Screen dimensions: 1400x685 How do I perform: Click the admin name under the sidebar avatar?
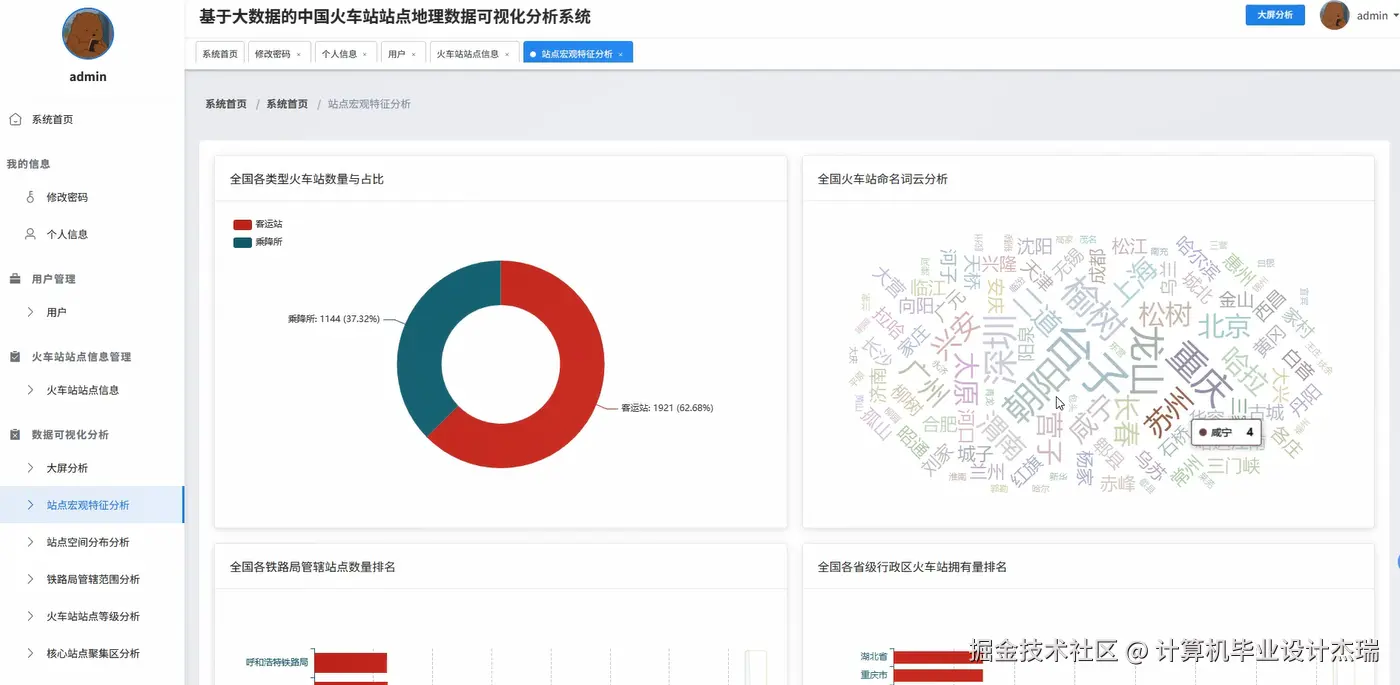(88, 77)
